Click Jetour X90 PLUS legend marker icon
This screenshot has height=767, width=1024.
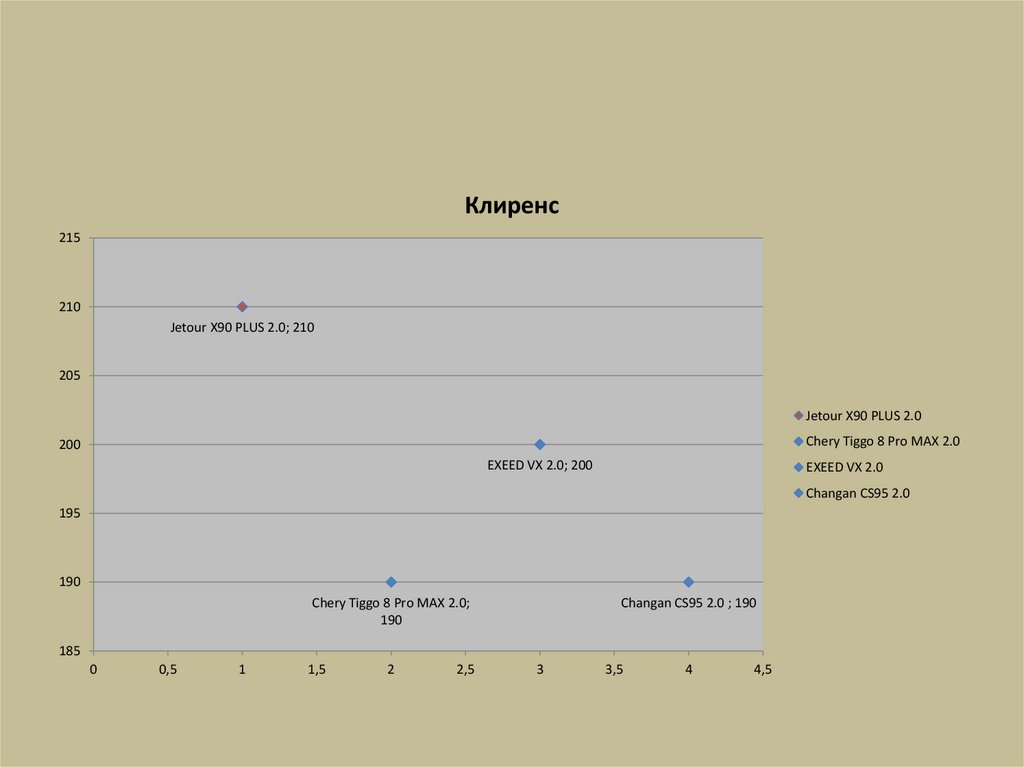coord(798,416)
